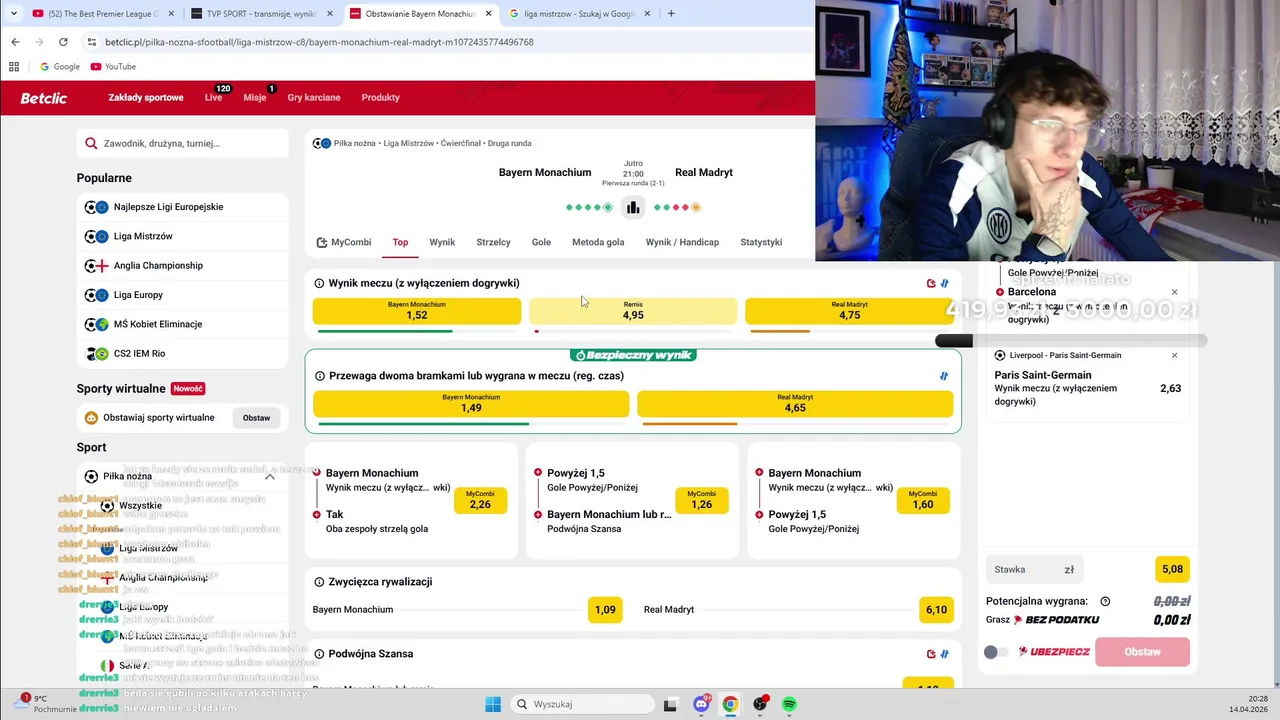
Task: Toggle the Ubezpiecz insurance switch
Action: tap(995, 652)
